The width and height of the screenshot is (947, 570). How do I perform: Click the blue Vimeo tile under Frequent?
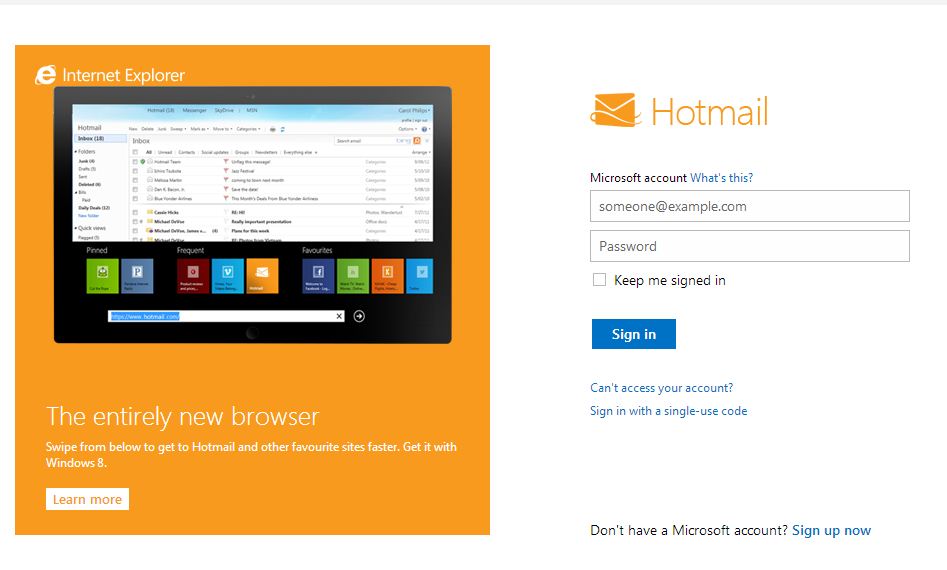[x=228, y=276]
